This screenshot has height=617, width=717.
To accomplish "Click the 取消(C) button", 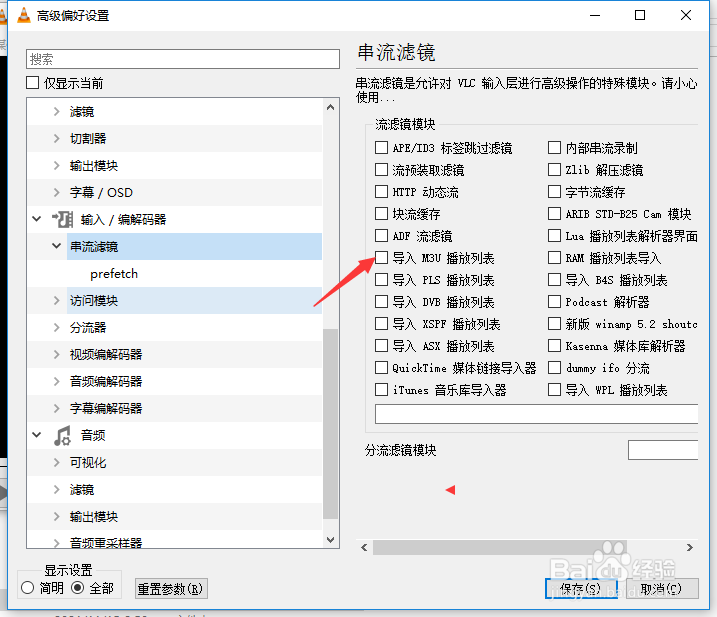I will pyautogui.click(x=662, y=589).
